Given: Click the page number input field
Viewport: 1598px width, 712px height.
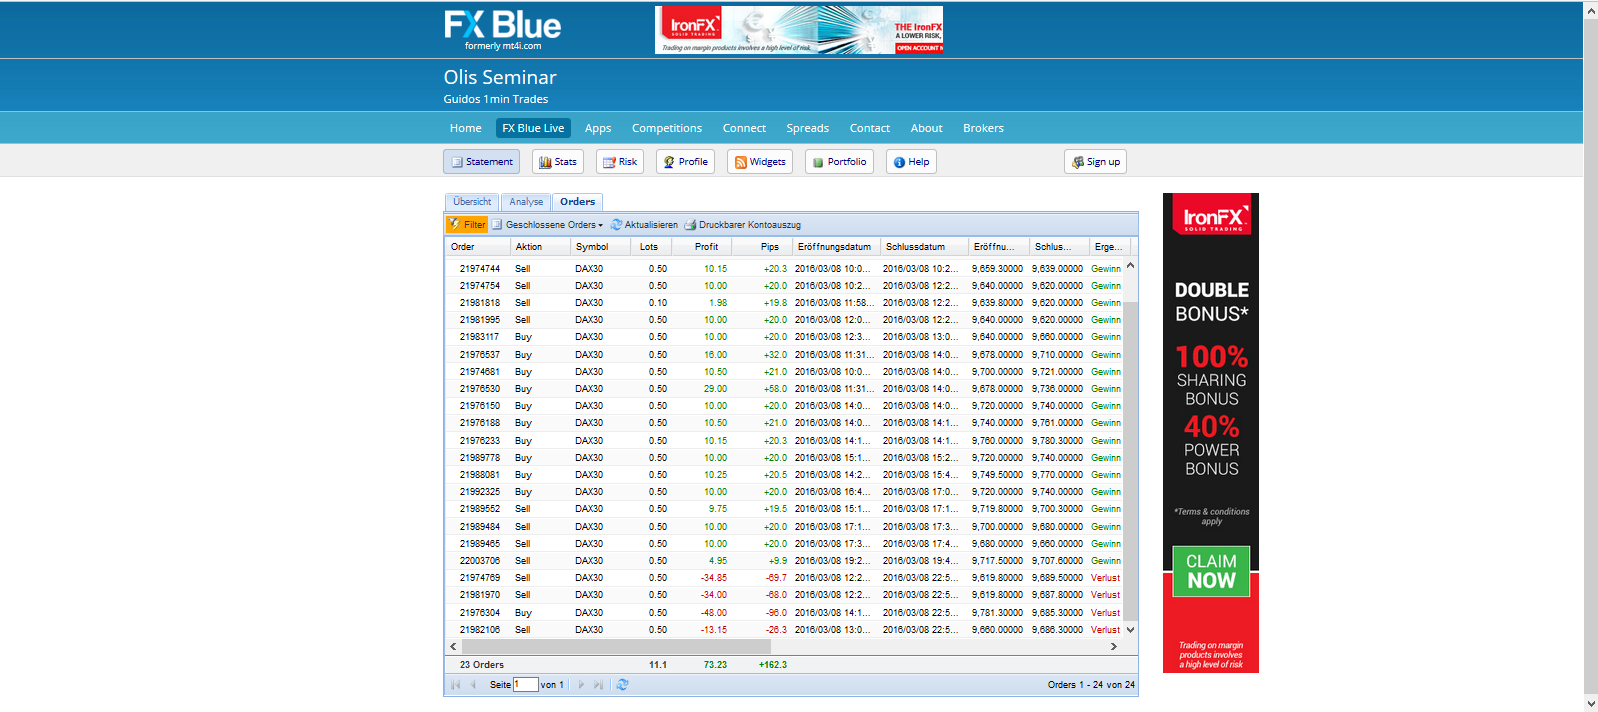Looking at the screenshot, I should point(525,685).
